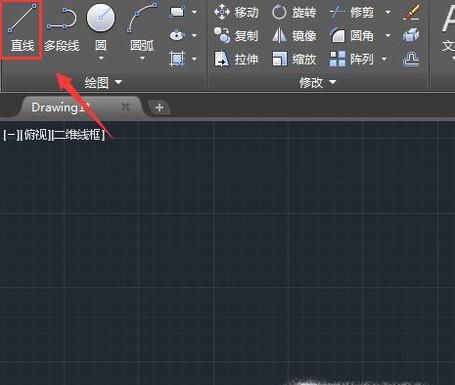Expand the 修改 (Modify) panel

(x=318, y=82)
